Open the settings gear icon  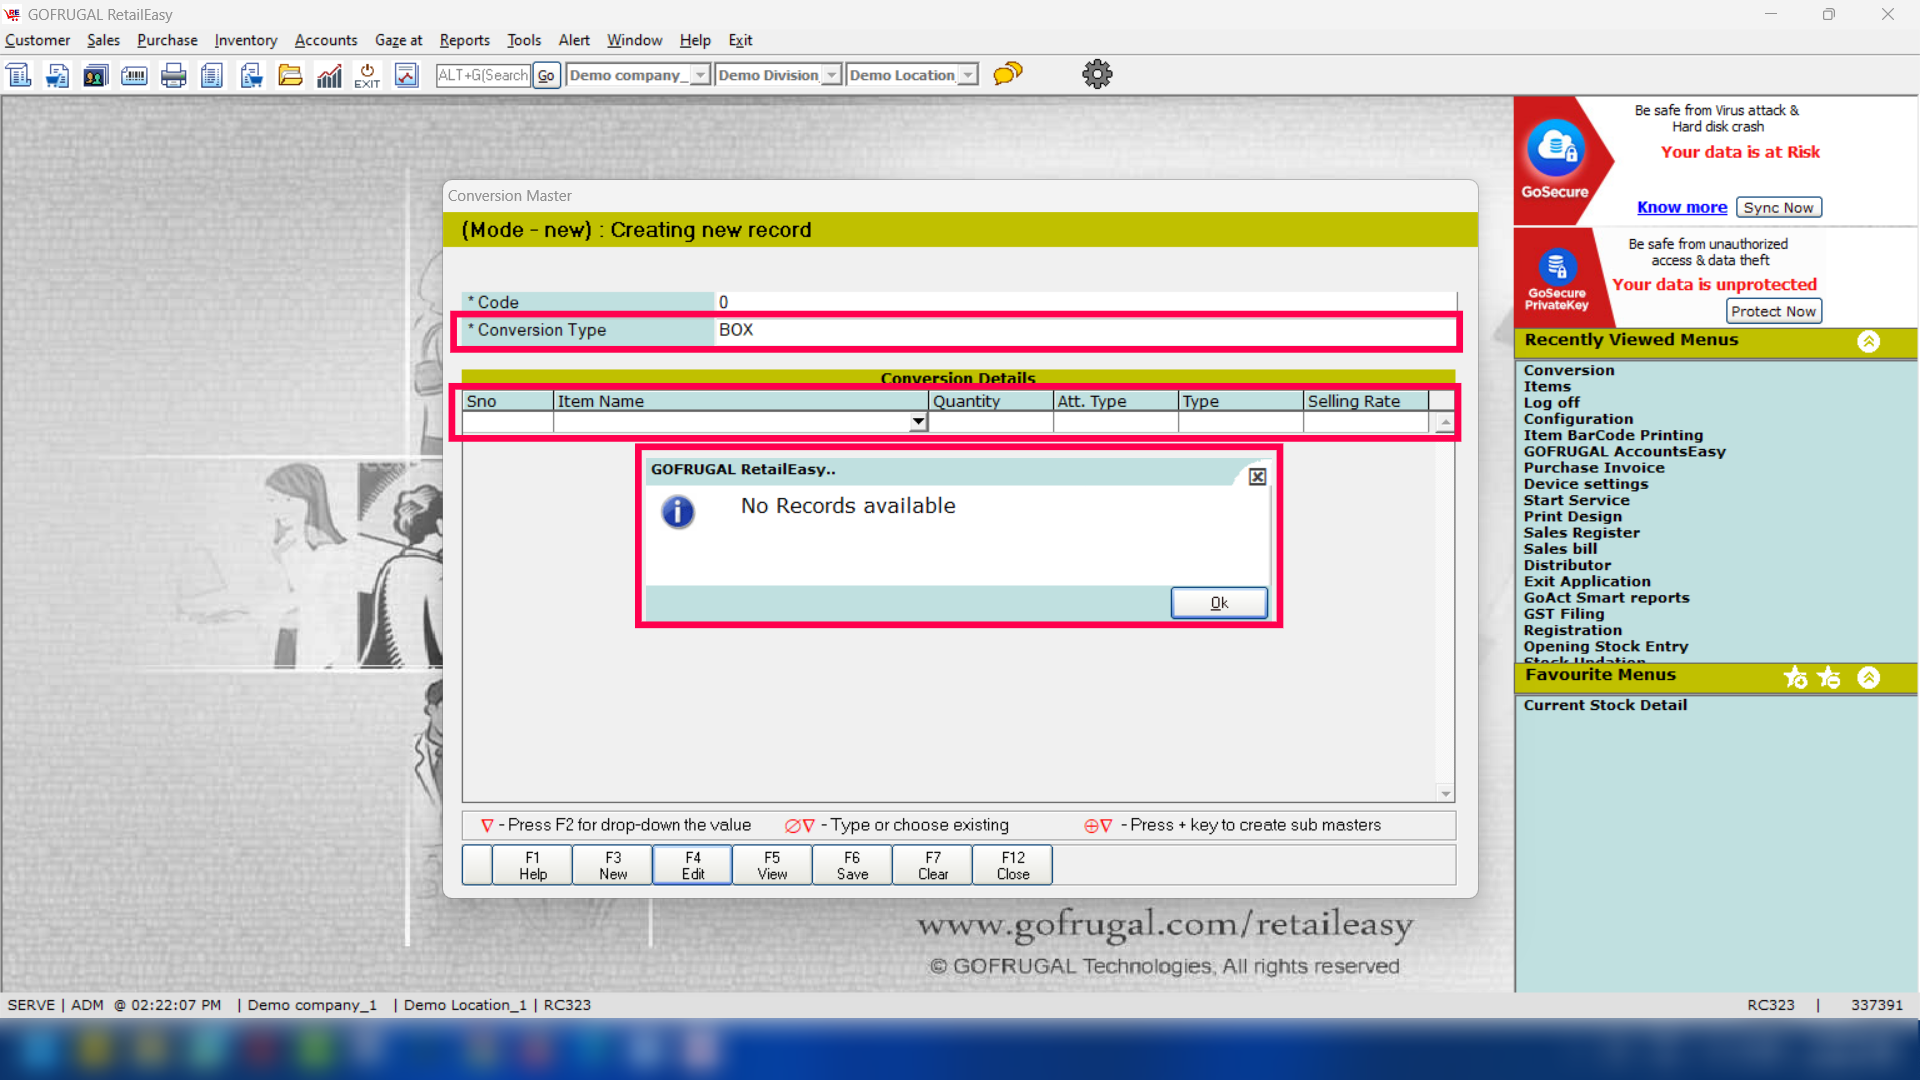tap(1097, 74)
